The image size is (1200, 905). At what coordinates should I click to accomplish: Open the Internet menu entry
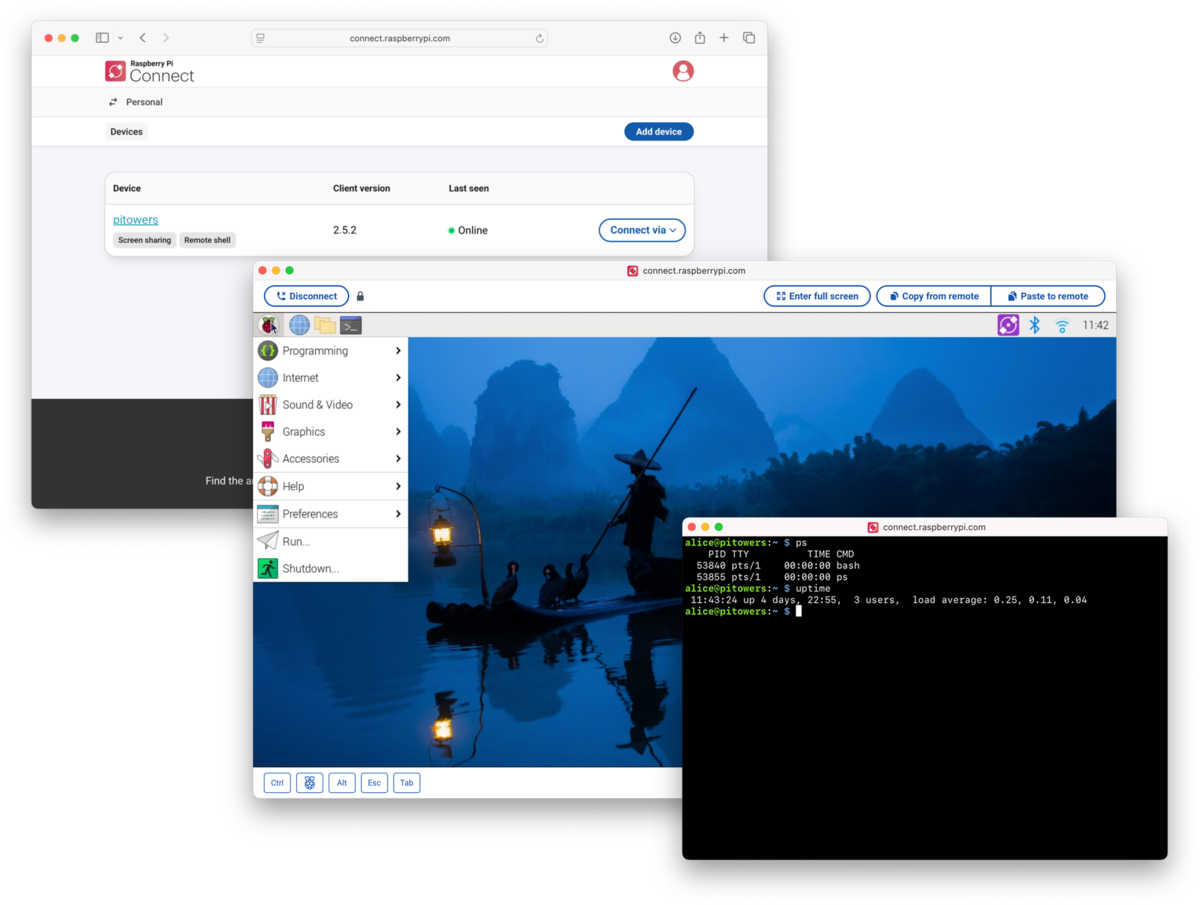pos(331,378)
